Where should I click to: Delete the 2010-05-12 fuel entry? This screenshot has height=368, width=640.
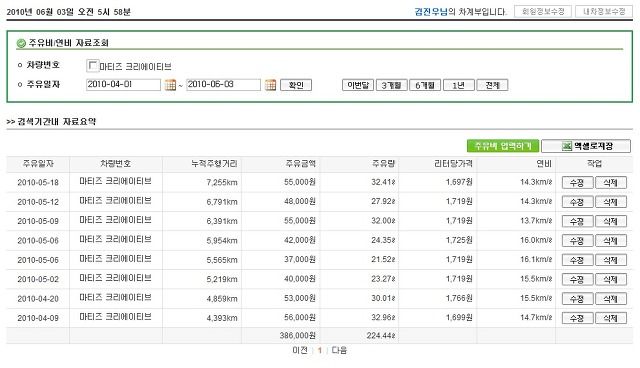tap(611, 202)
